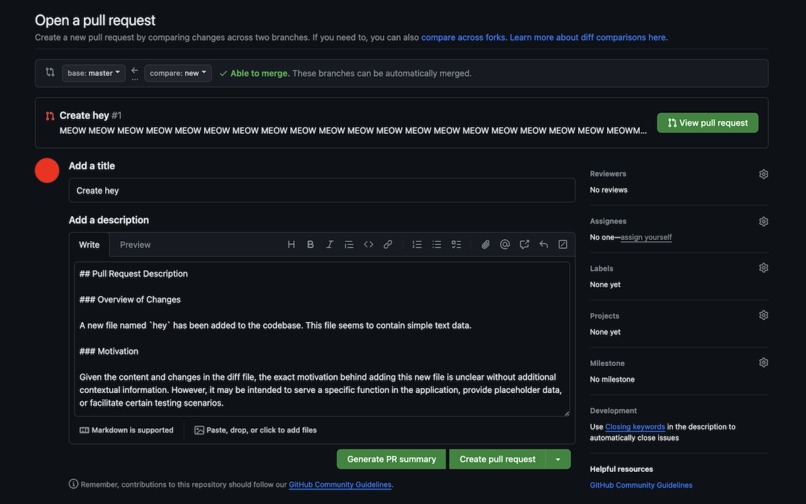
Task: Apply italic formatting in description toolbar
Action: (x=329, y=244)
